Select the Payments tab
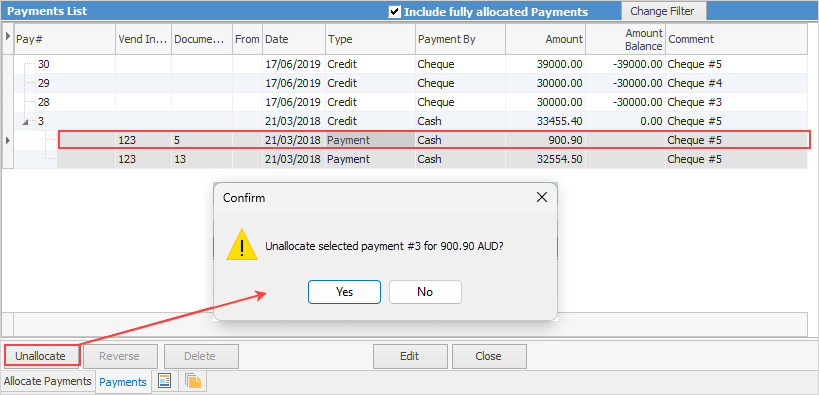819x395 pixels. click(123, 382)
